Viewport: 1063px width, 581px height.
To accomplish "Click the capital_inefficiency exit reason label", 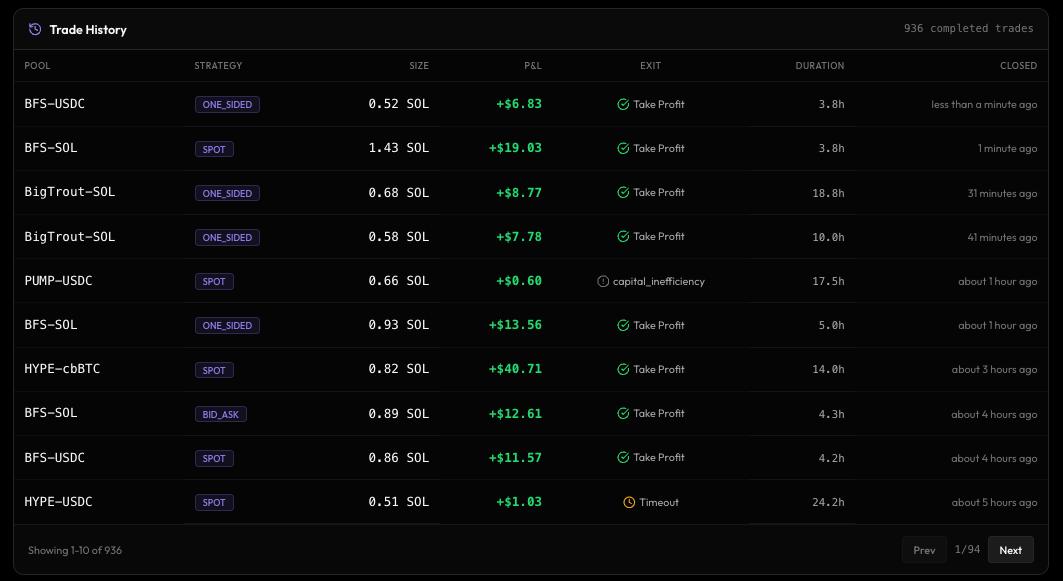I will click(x=659, y=281).
